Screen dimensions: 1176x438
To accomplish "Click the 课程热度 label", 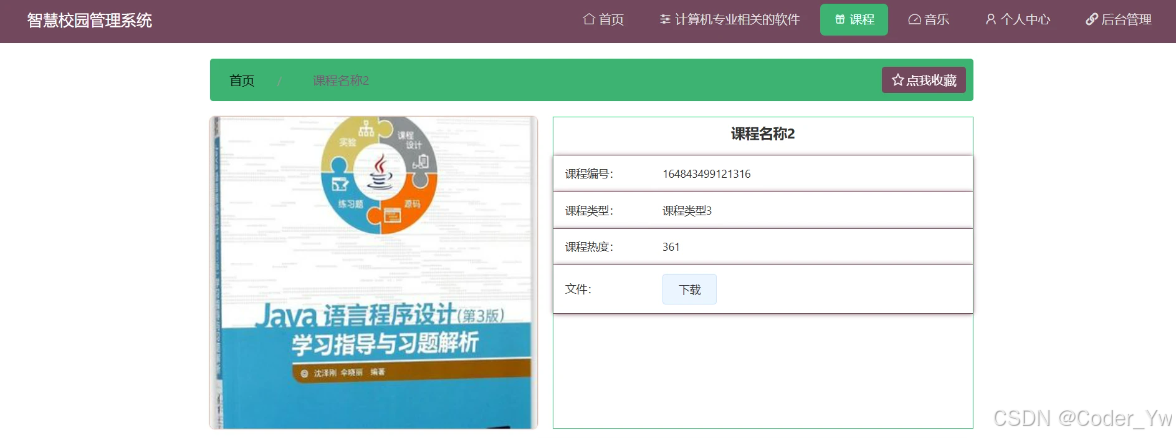I will click(589, 247).
